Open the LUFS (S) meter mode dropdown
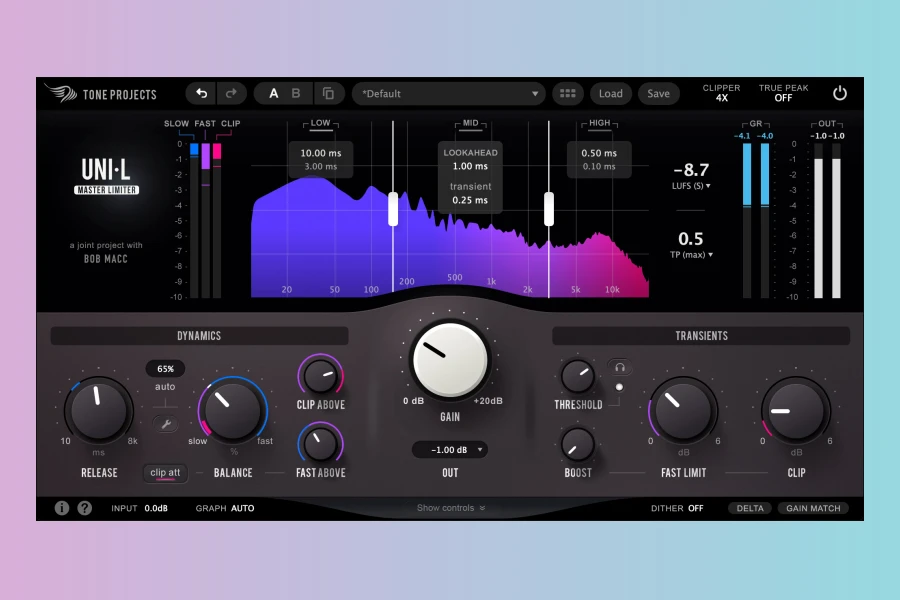 tap(691, 186)
